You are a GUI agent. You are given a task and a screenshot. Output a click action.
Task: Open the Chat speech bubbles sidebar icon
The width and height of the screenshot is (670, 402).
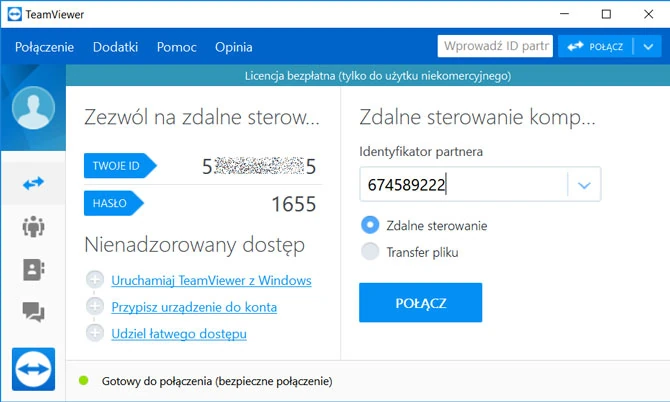tap(33, 312)
